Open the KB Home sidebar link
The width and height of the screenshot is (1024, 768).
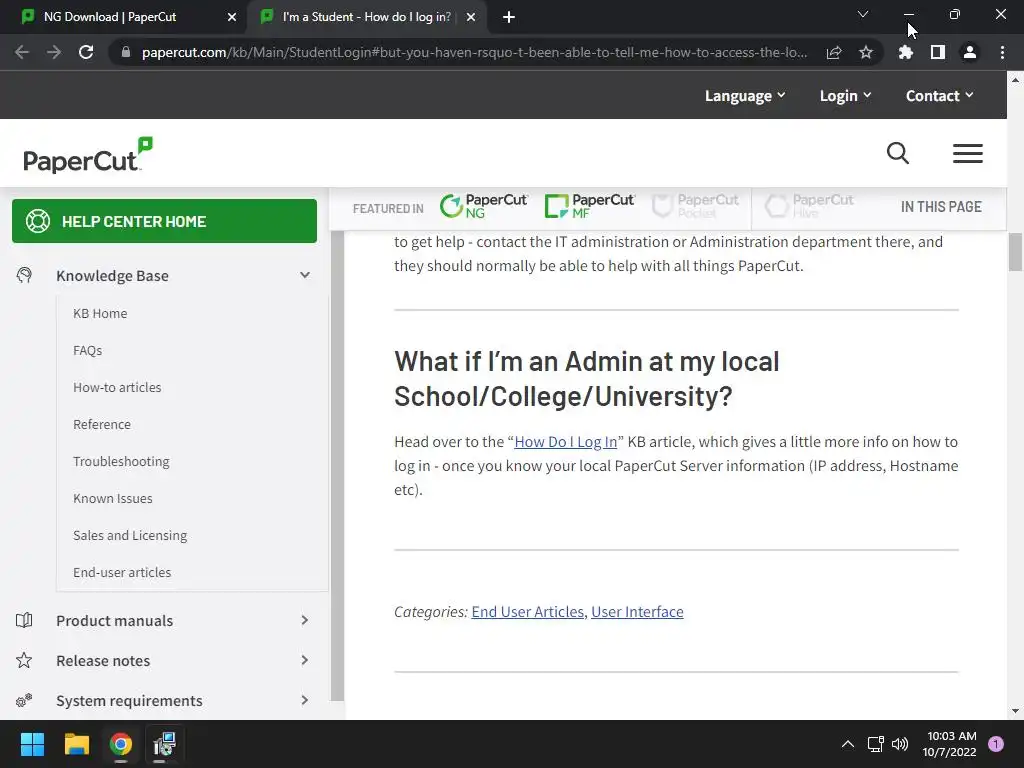point(100,313)
